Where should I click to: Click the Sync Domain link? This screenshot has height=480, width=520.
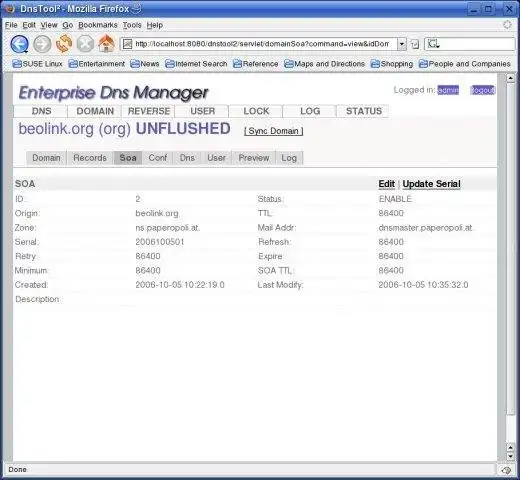[274, 131]
